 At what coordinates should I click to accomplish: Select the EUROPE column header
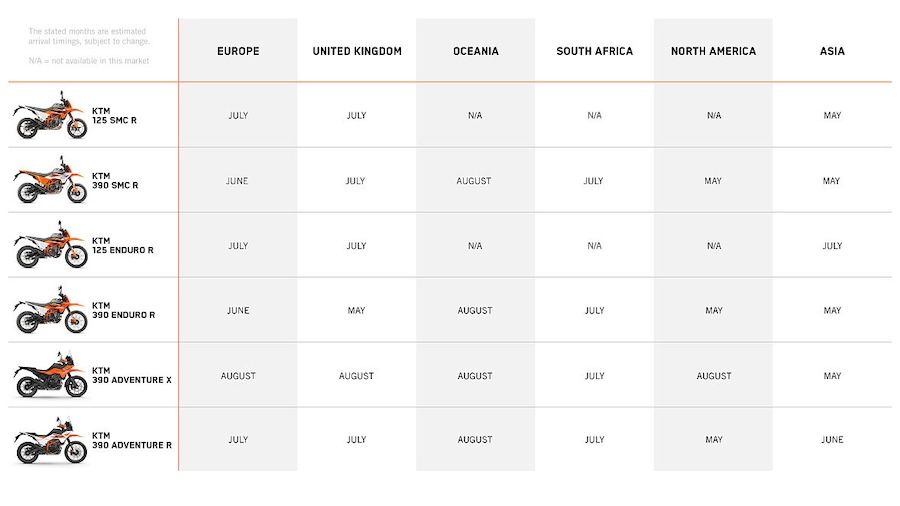238,51
